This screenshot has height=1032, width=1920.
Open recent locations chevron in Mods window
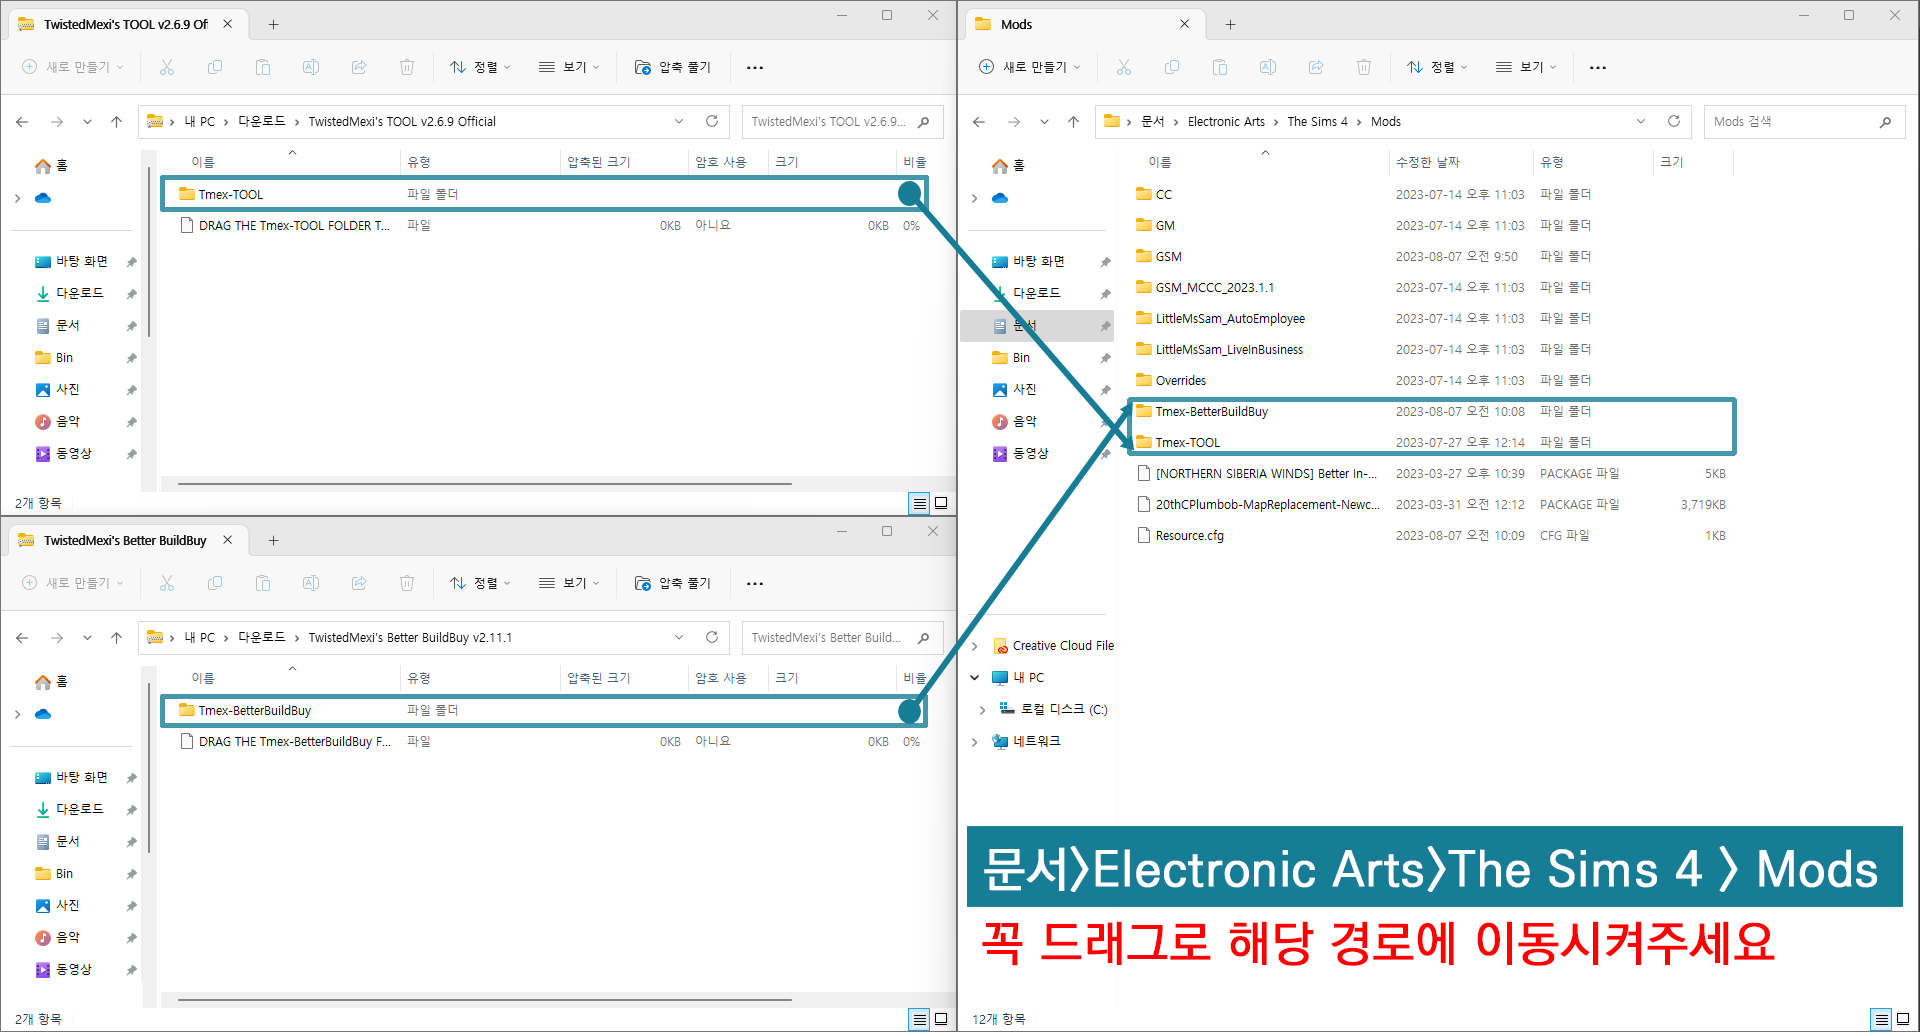1044,121
